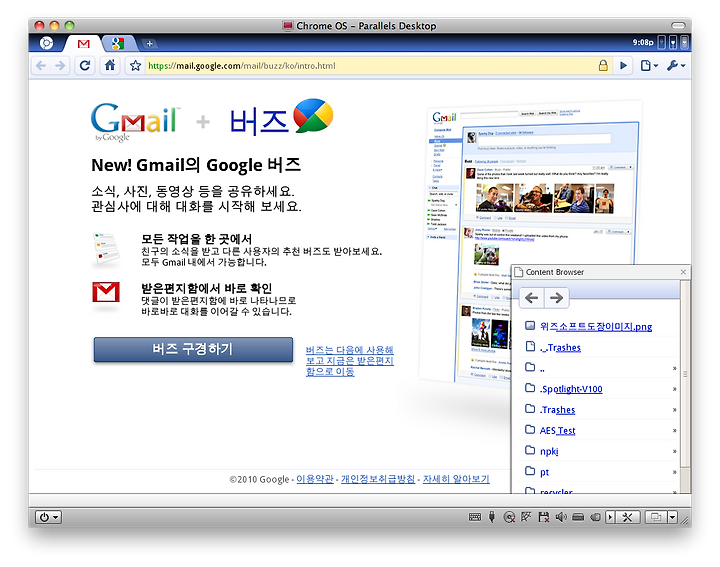The width and height of the screenshot is (720, 567).
Task: Open Parallels view mode dropdown arrow
Action: 672,517
